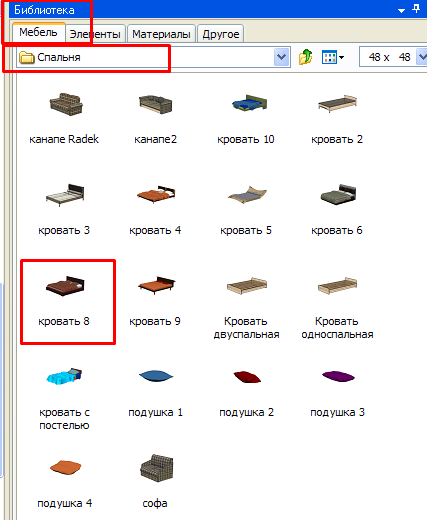
Task: Toggle the panel pin icon
Action: [x=416, y=9]
